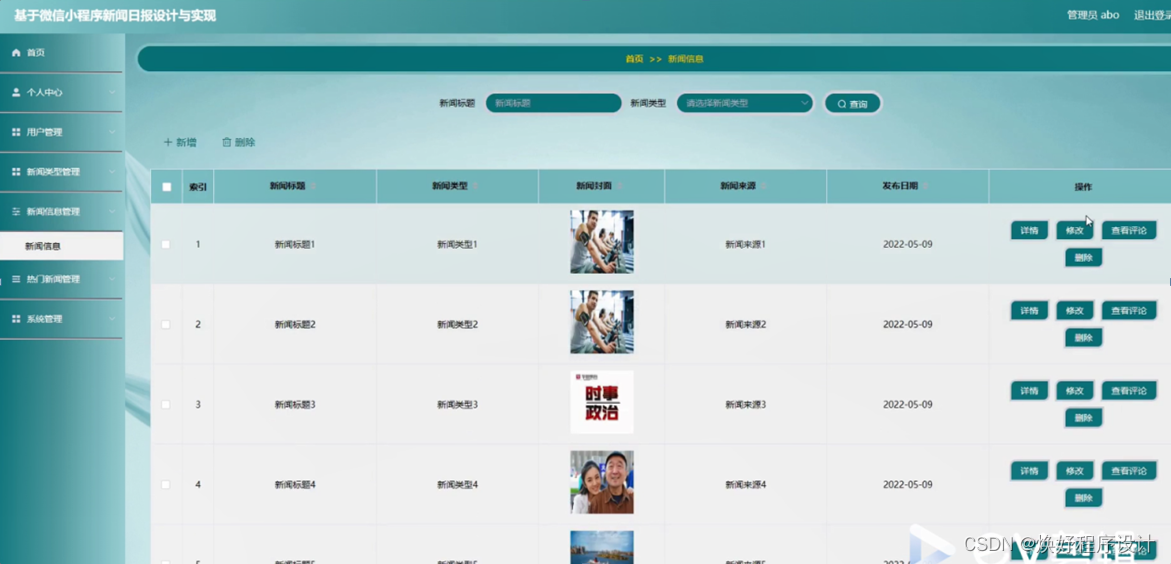Collapse the 新闻信息管理 menu chevron
Screen dimensions: 1171x564
click(112, 211)
